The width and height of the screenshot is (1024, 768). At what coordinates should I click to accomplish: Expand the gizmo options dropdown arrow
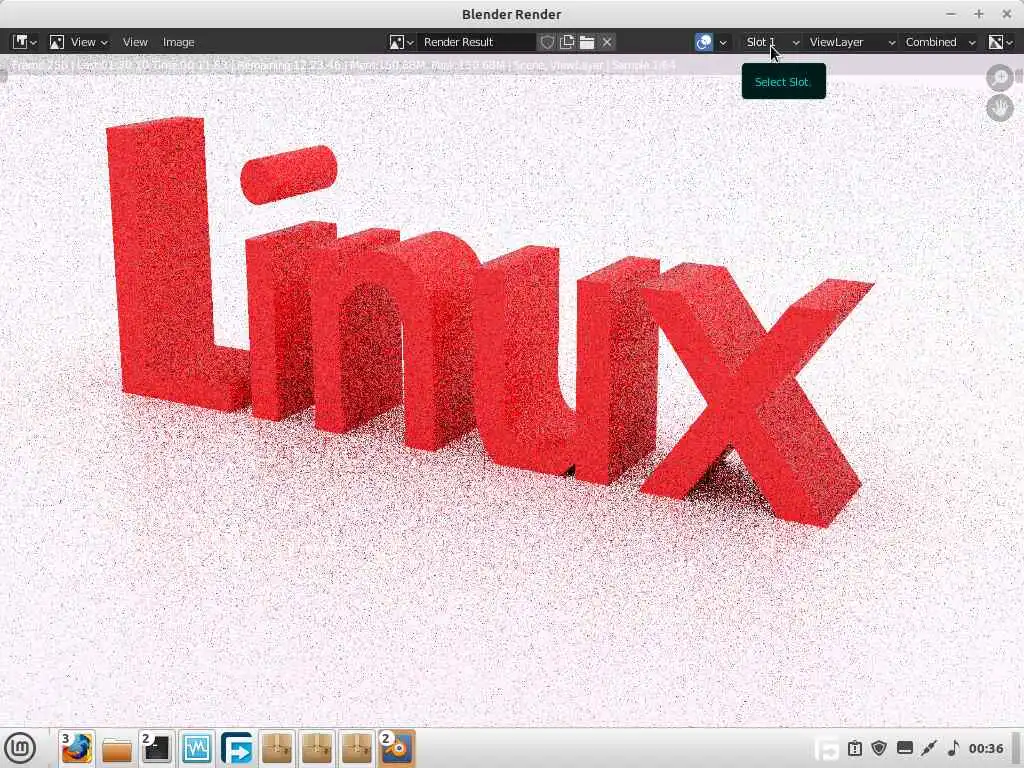pos(722,42)
